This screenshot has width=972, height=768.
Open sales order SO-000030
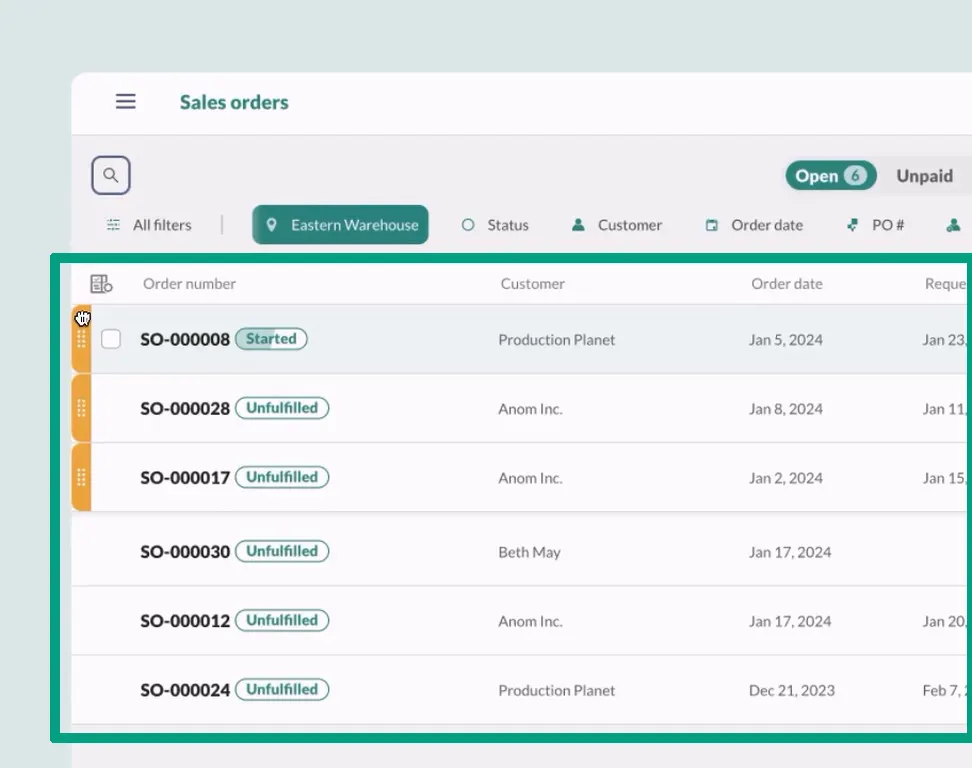pos(184,551)
